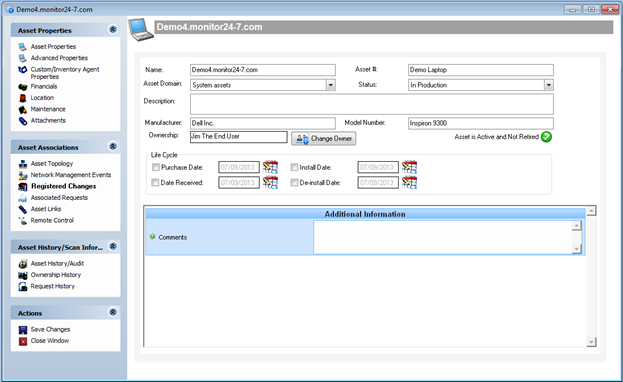Click the Asset History/Audit icon
623x382 pixels.
click(x=23, y=264)
